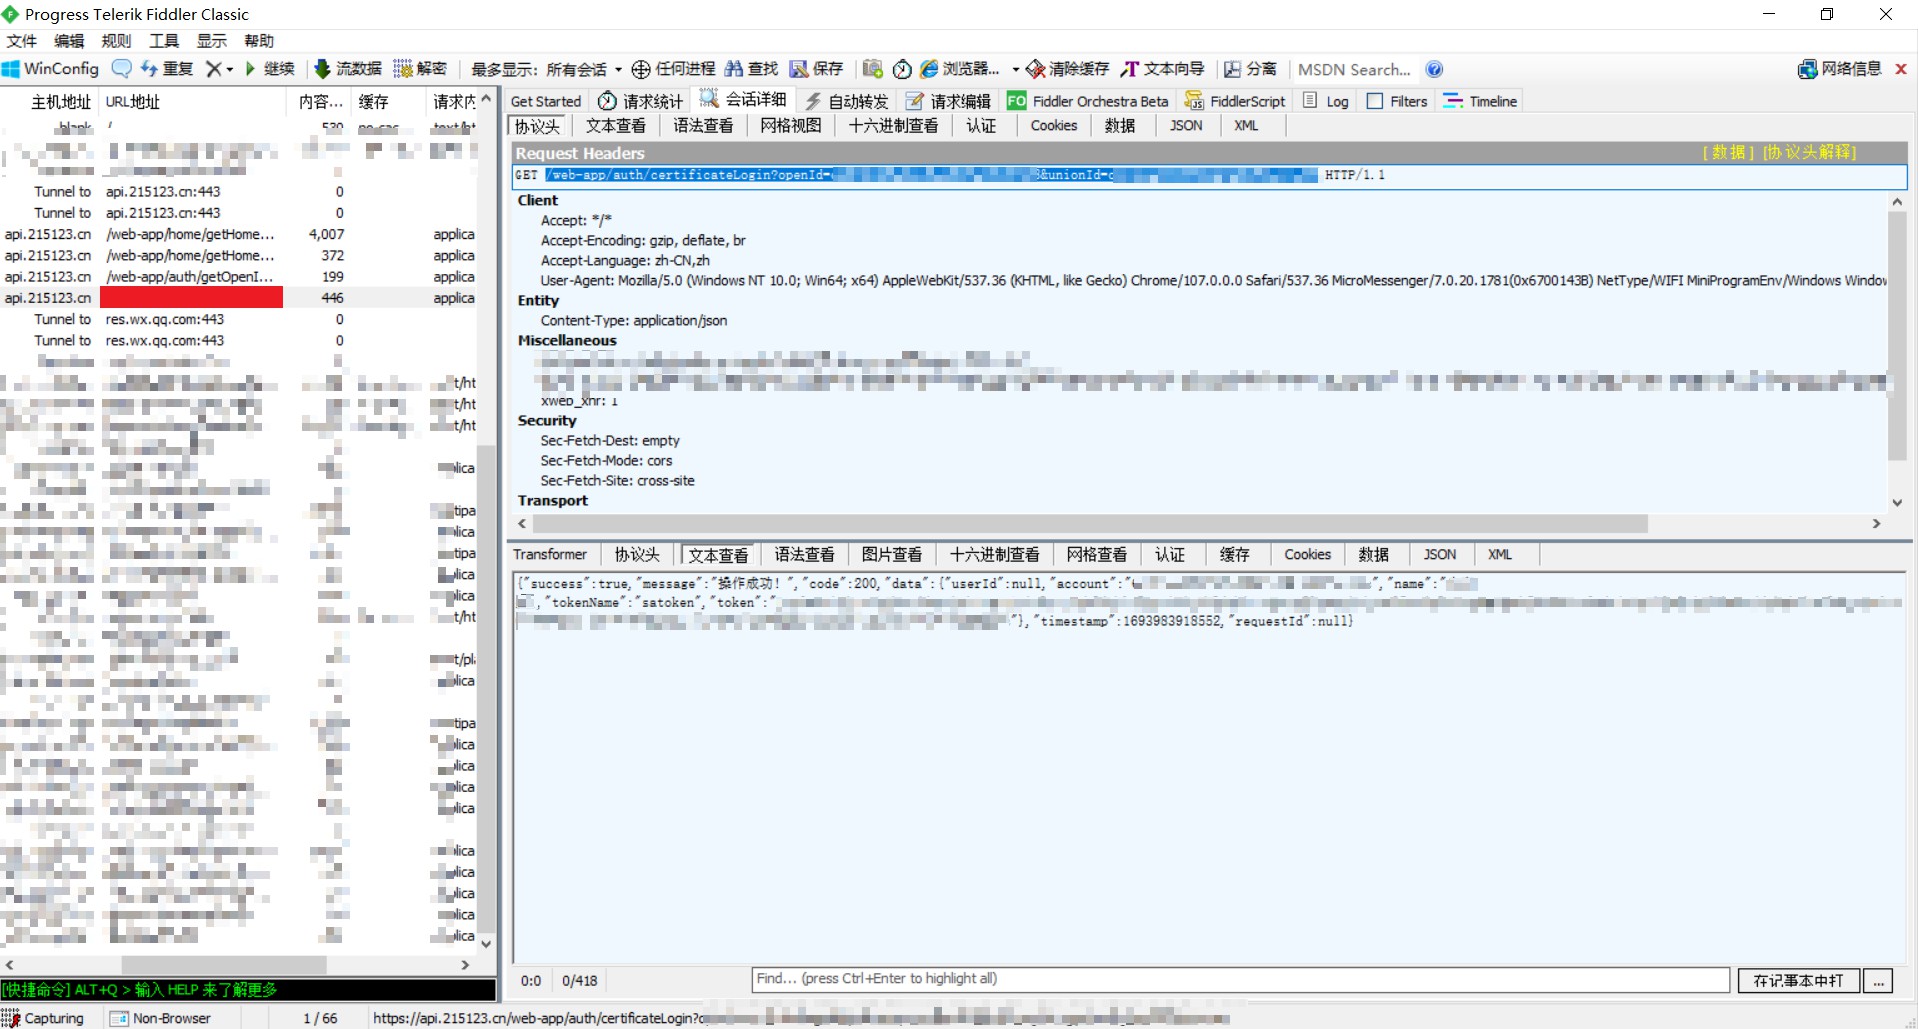This screenshot has width=1918, height=1029.
Task: Select request 十六进制查看 HexView tab
Action: click(x=893, y=126)
